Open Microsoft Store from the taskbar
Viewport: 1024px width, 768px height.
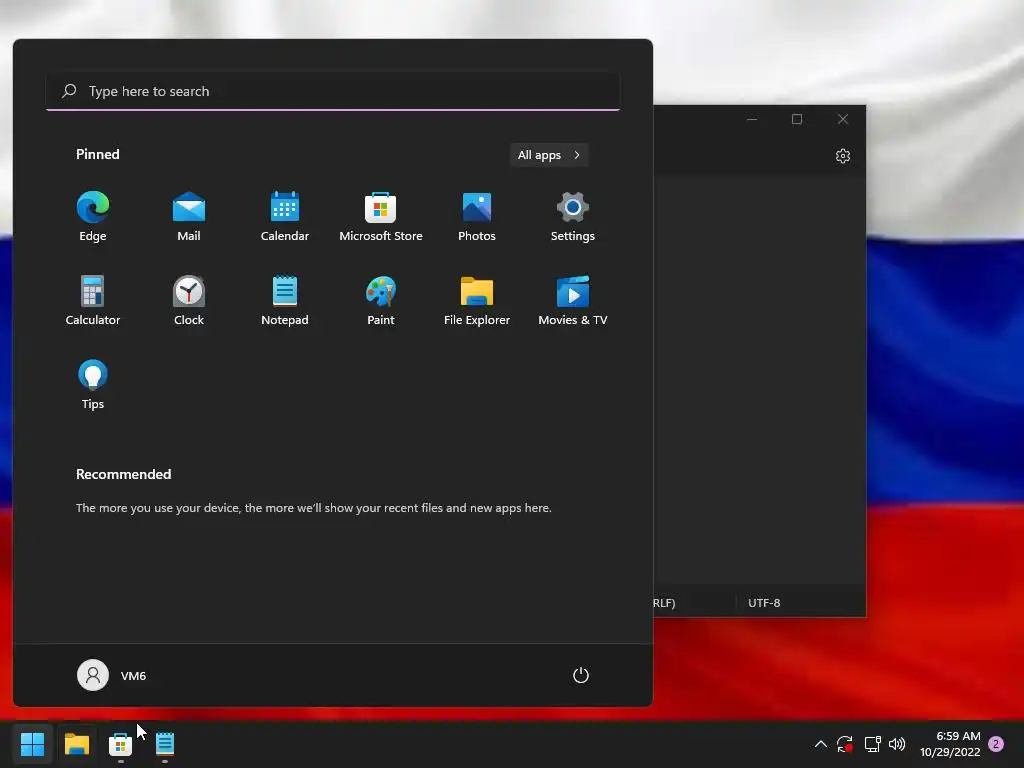pos(120,744)
